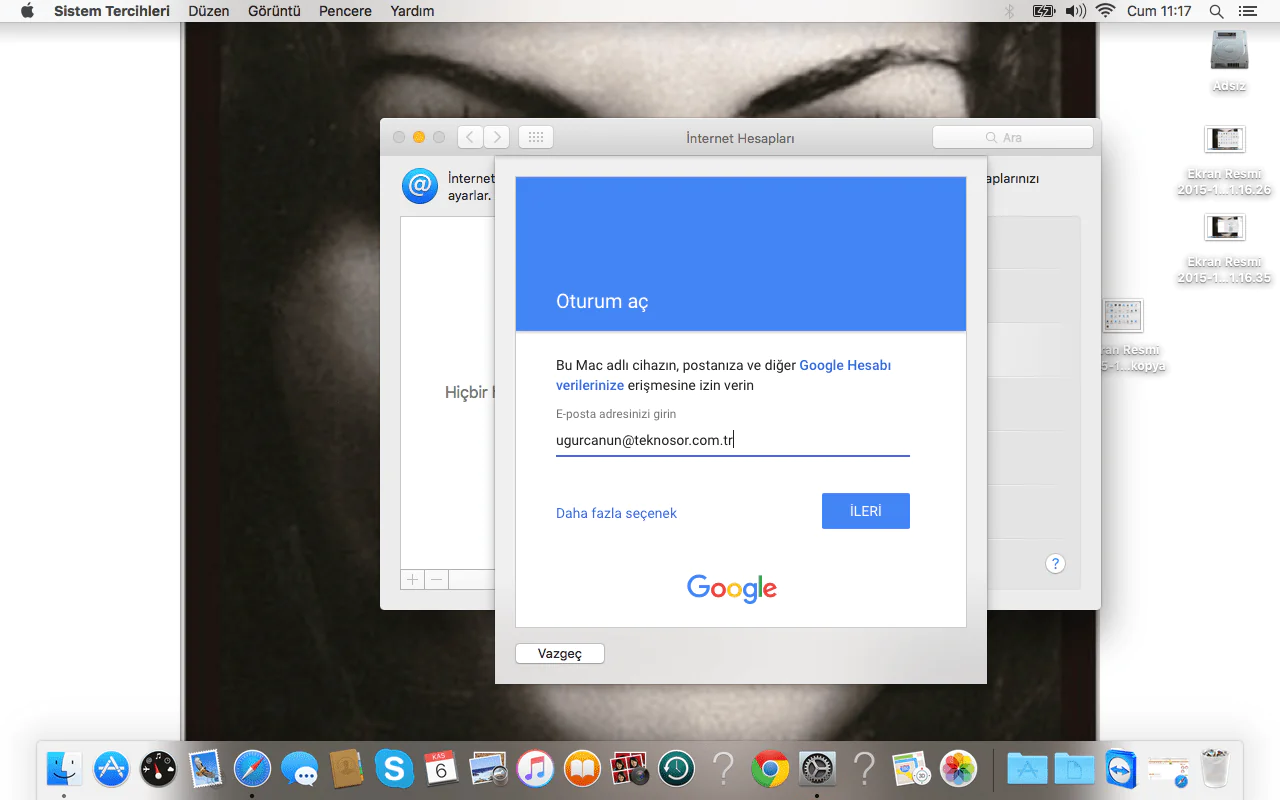Open the Documents folder in dock

point(1074,768)
